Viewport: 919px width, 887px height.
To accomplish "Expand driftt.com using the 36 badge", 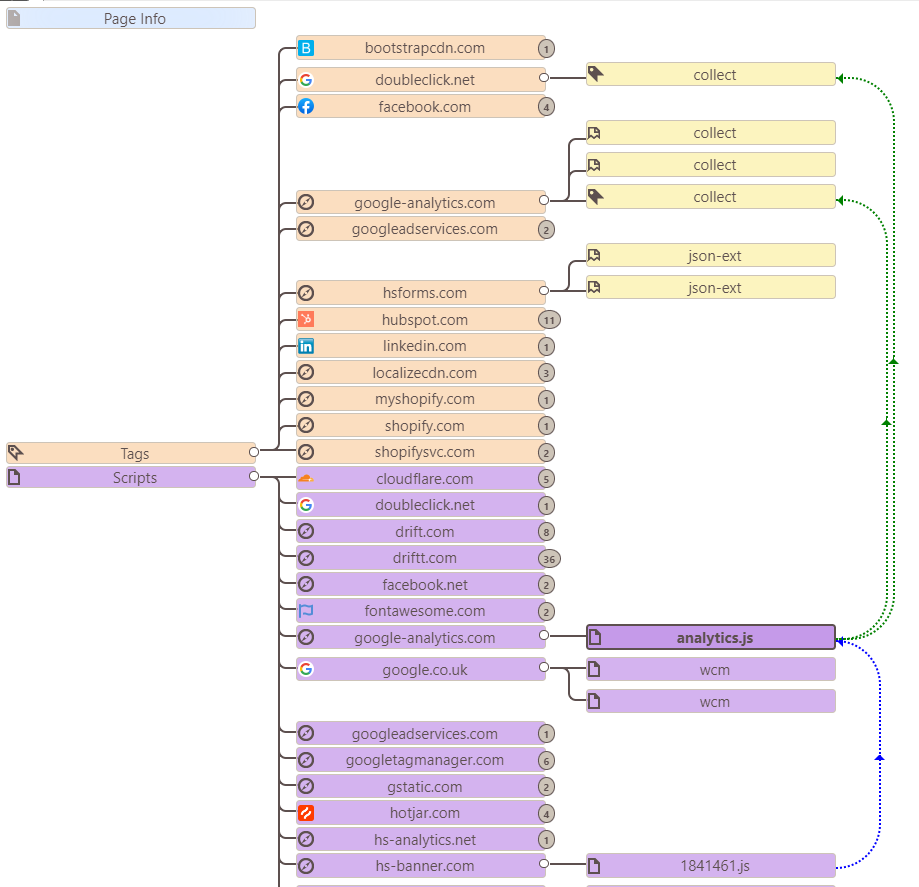I will (x=549, y=559).
